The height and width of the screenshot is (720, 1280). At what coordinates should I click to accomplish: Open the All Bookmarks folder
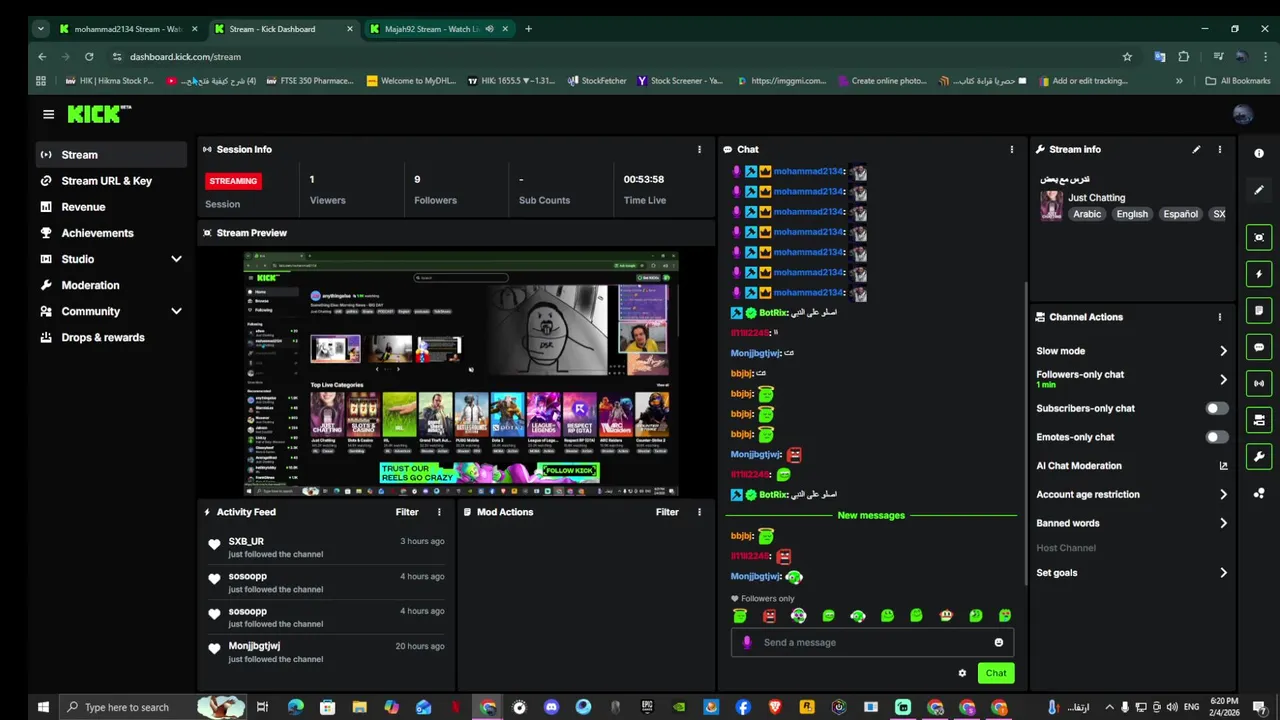1238,81
